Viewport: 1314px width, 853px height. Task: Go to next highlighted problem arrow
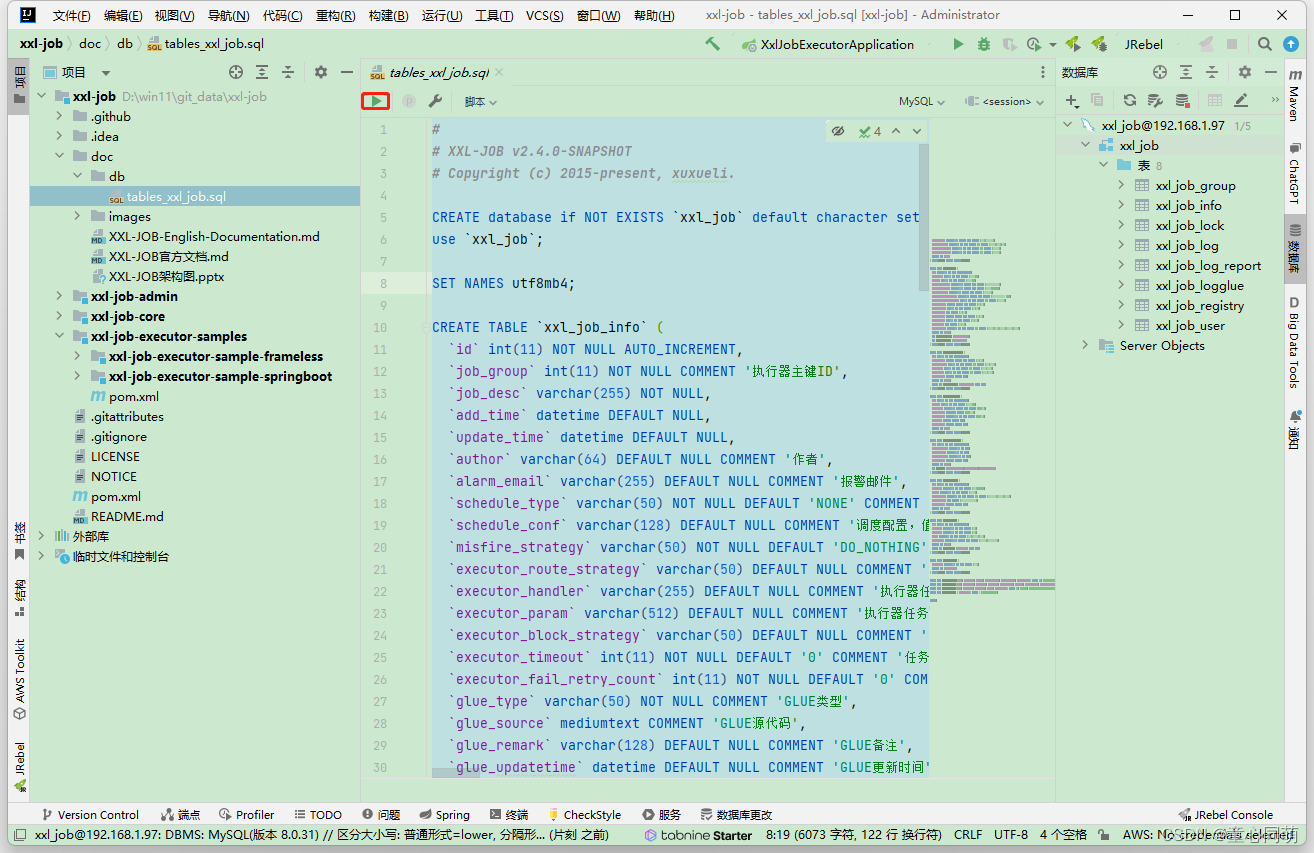[x=917, y=131]
